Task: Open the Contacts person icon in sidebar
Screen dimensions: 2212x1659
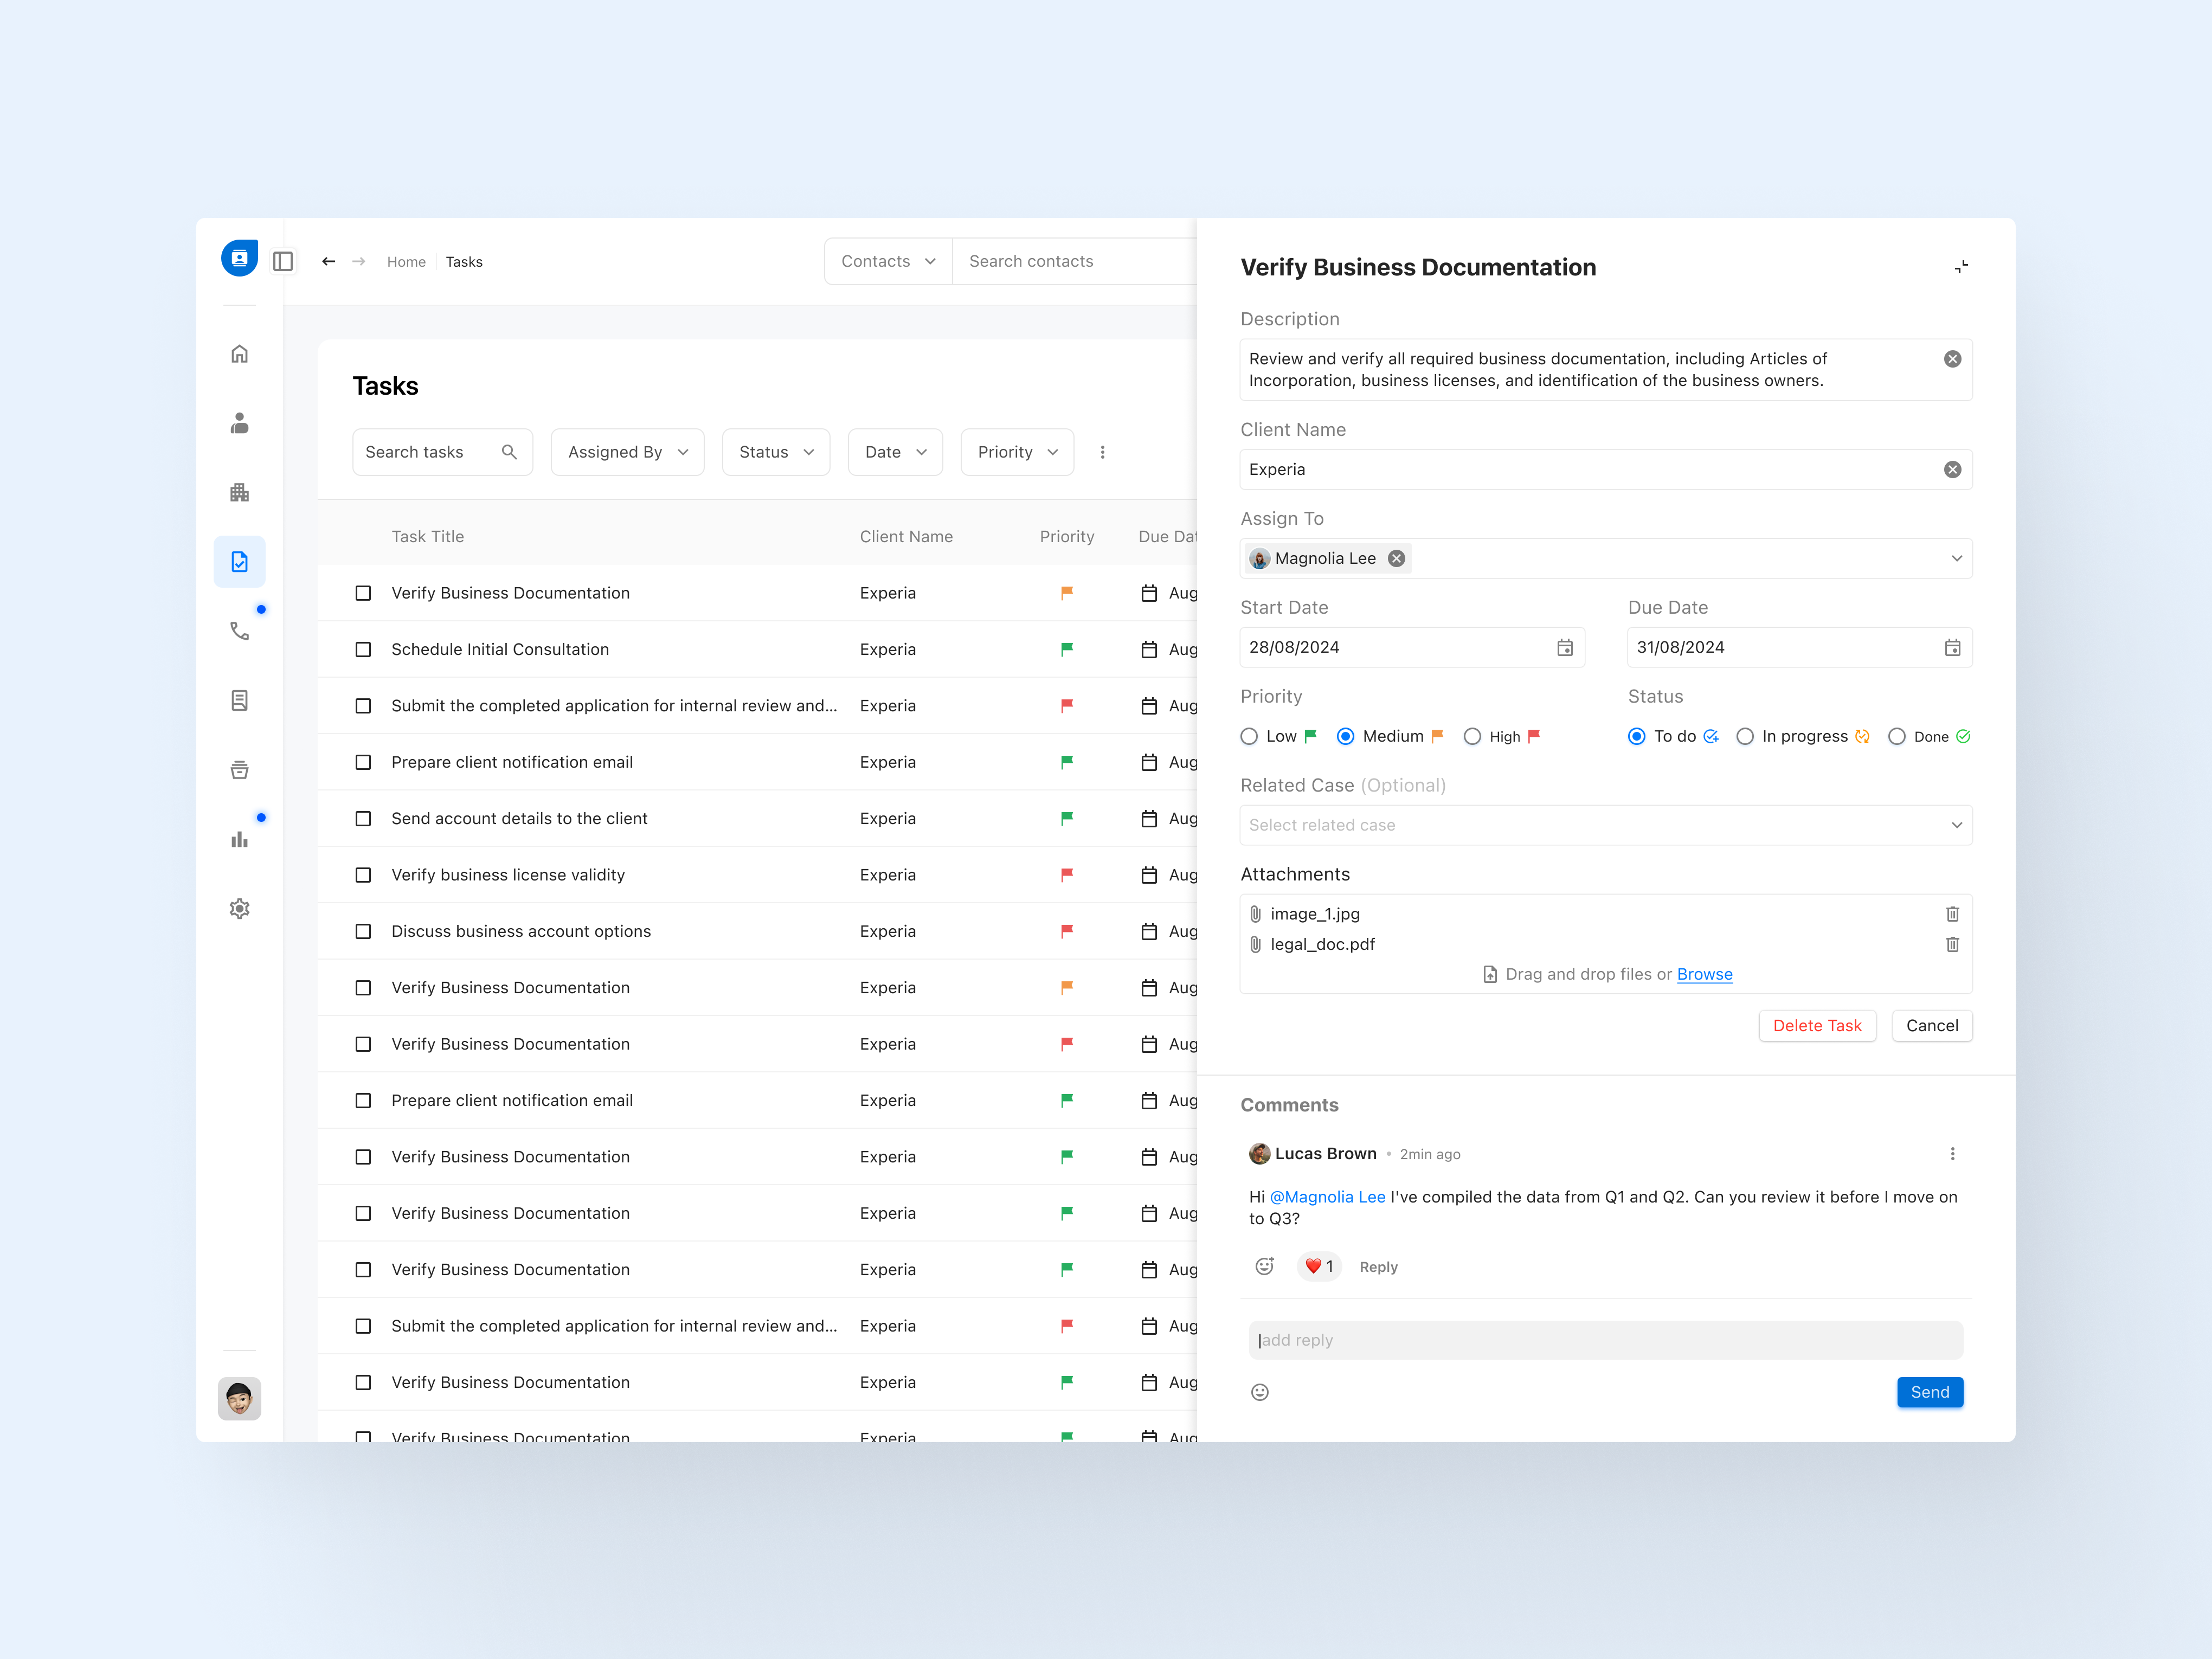Action: tap(239, 422)
